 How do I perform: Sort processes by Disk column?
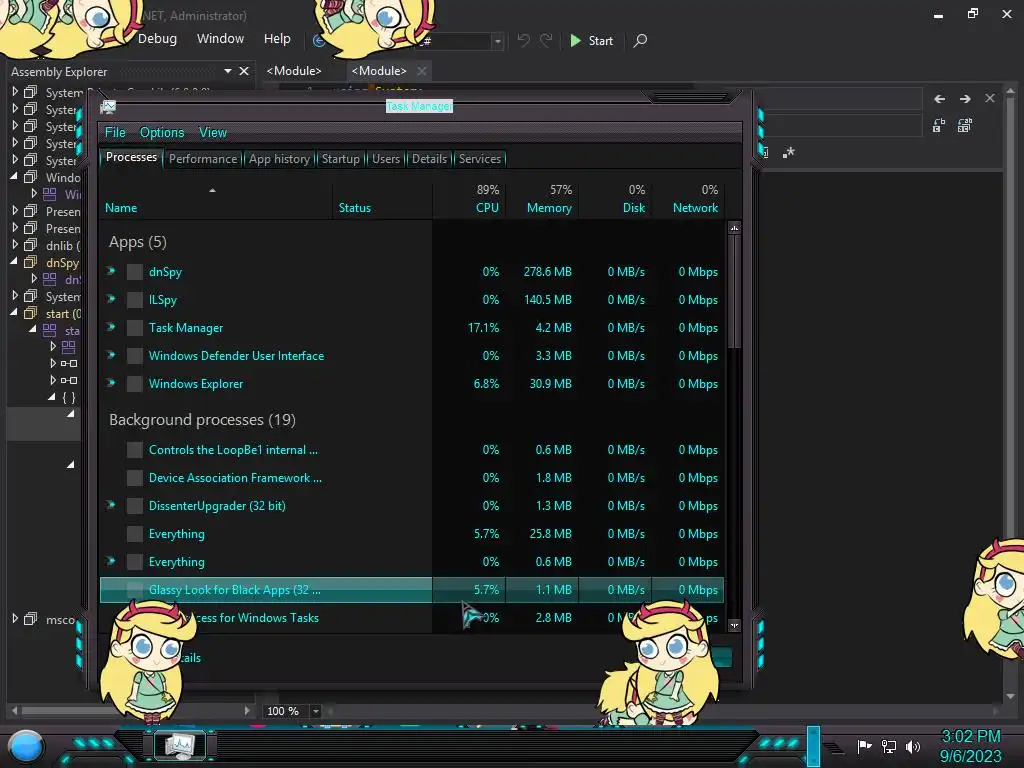click(x=615, y=201)
